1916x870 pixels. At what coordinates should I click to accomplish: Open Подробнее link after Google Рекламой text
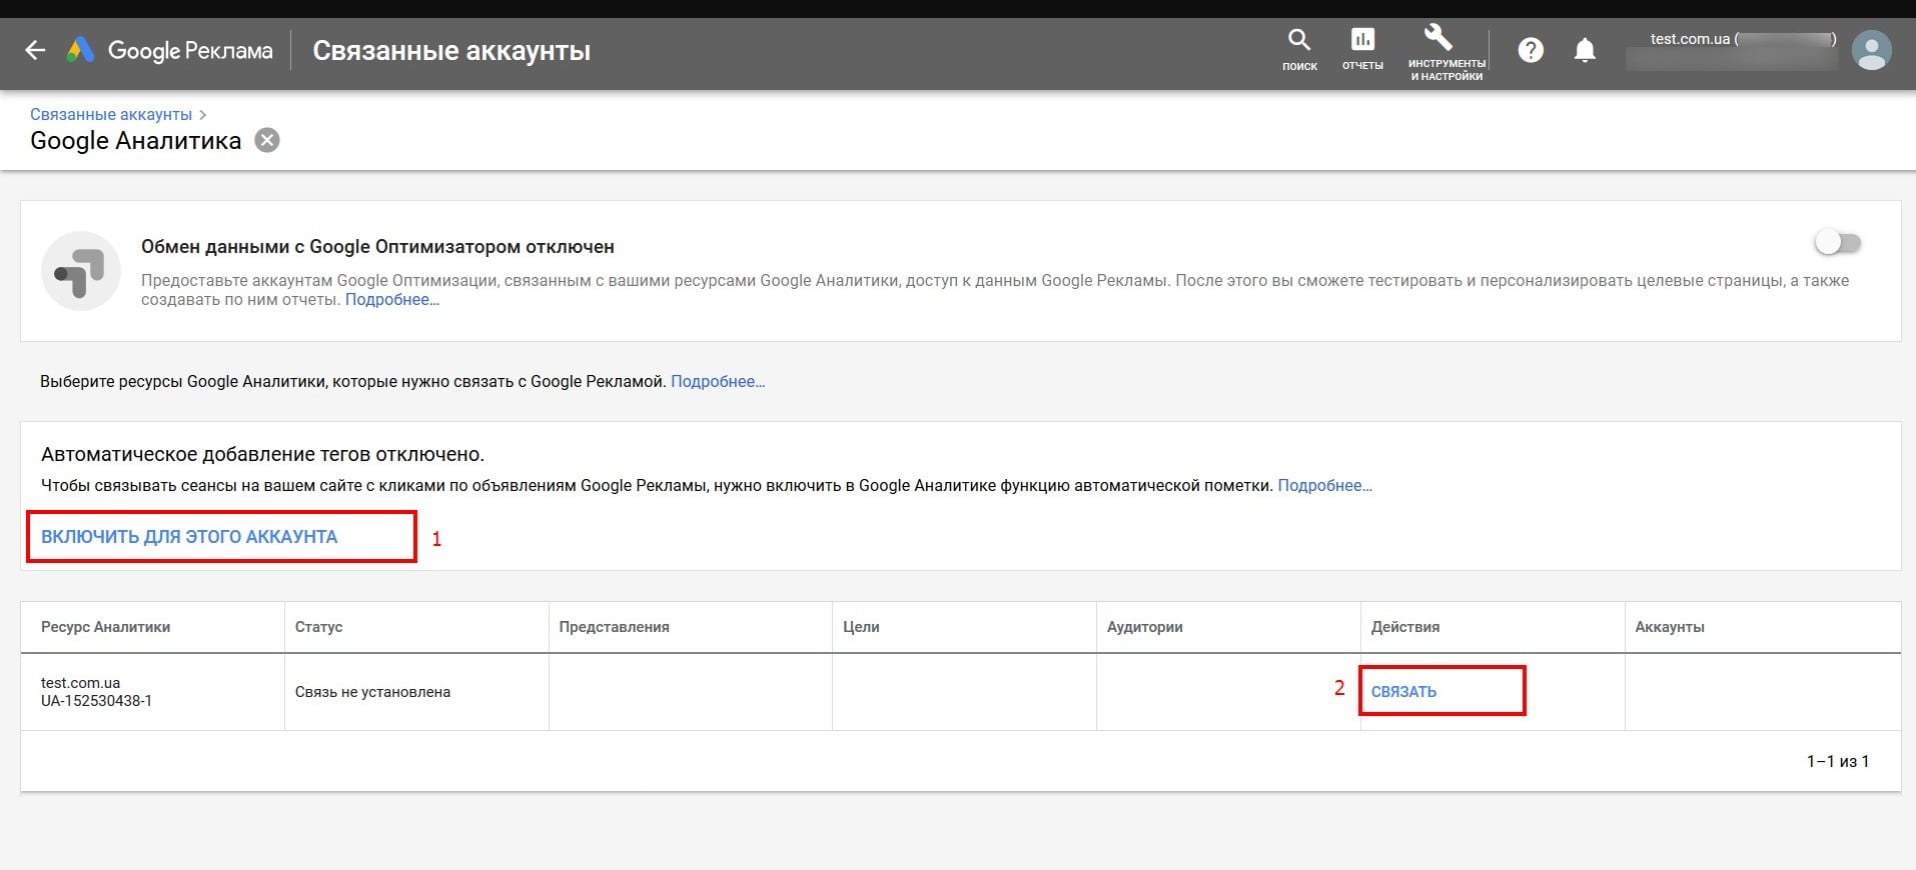717,381
